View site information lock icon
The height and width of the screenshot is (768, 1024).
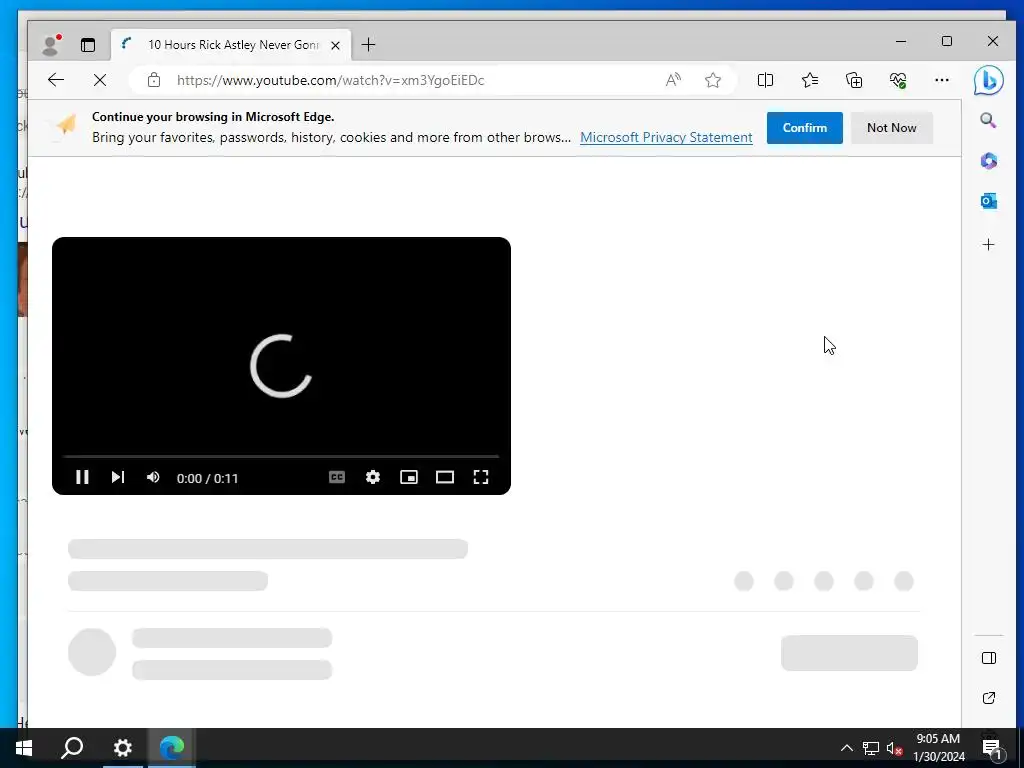coord(154,80)
